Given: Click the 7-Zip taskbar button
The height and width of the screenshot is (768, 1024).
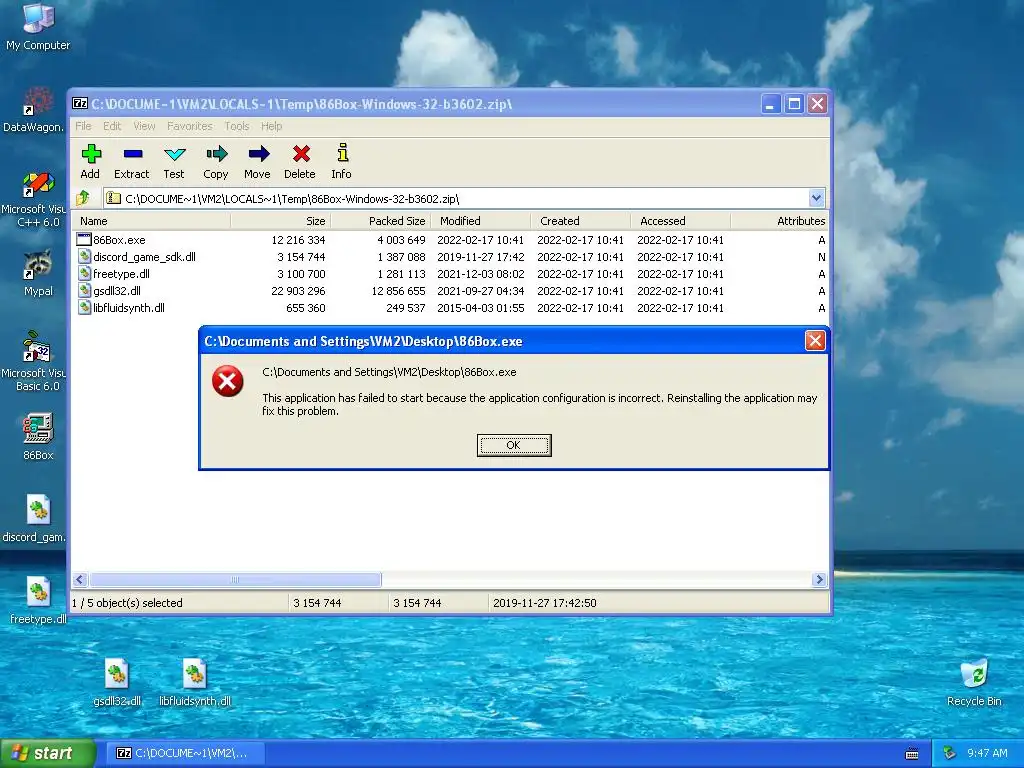Looking at the screenshot, I should click(186, 753).
